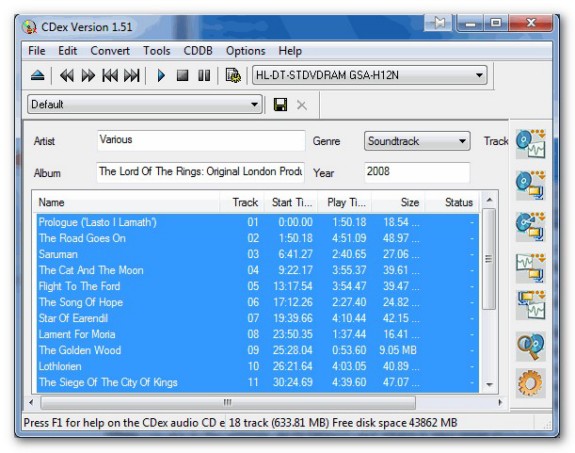Click the vertical scrollbar thumb of track list
The height and width of the screenshot is (453, 575).
click(488, 259)
